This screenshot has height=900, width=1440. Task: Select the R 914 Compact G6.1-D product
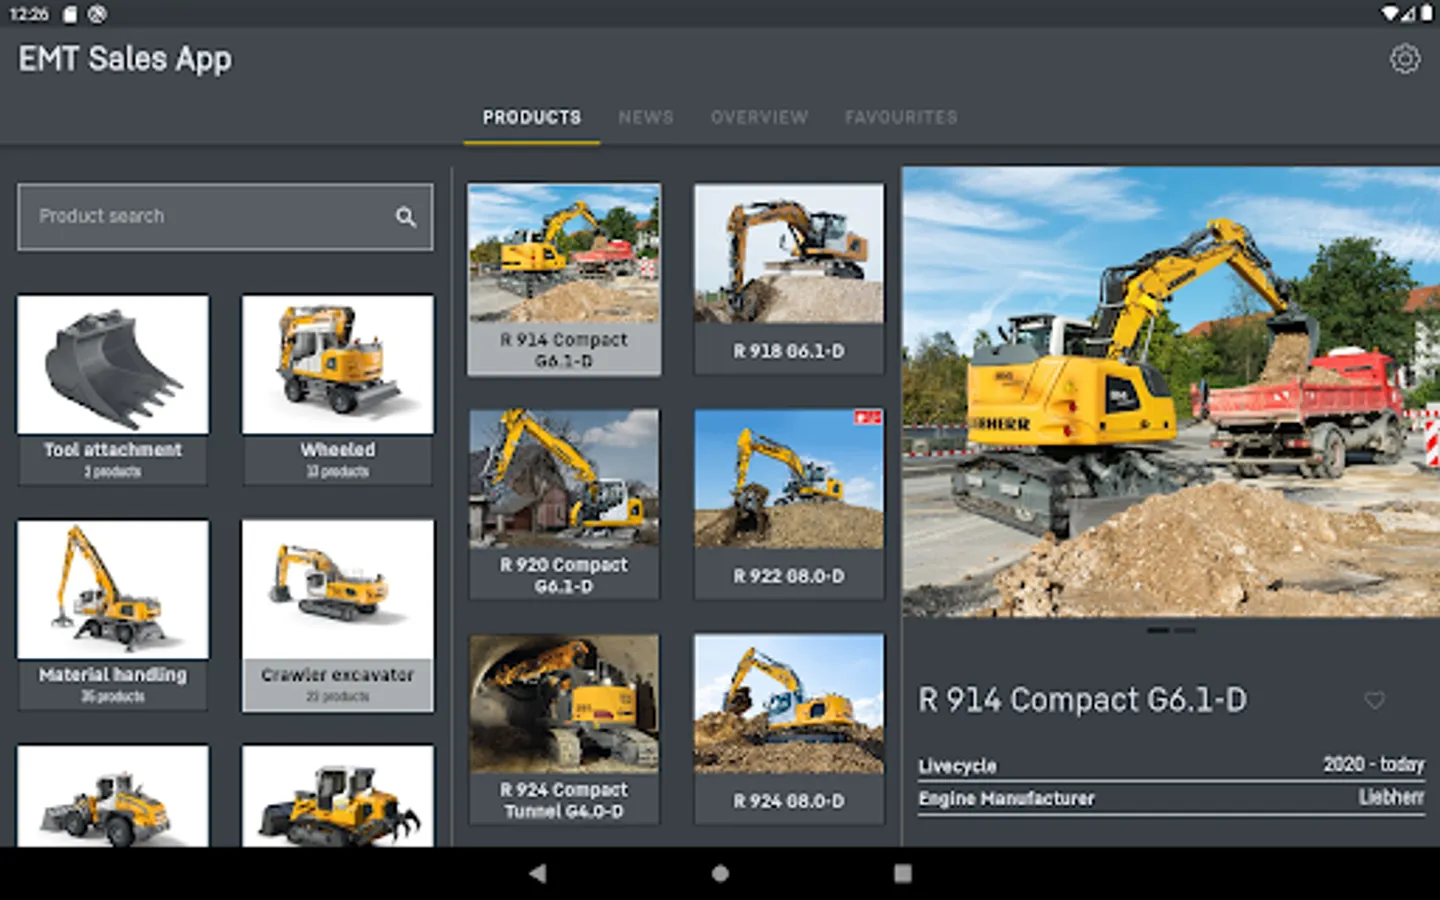564,279
